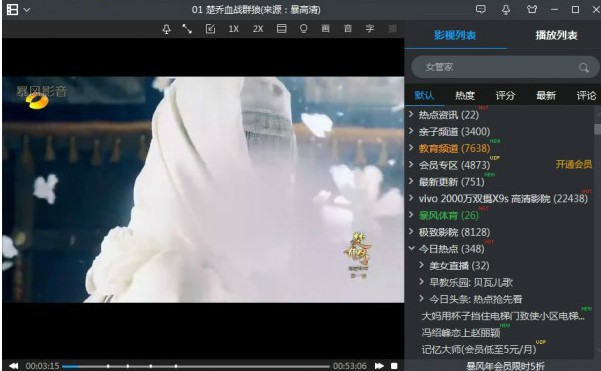
Task: Open the message bubble icon in title bar
Action: 481,9
